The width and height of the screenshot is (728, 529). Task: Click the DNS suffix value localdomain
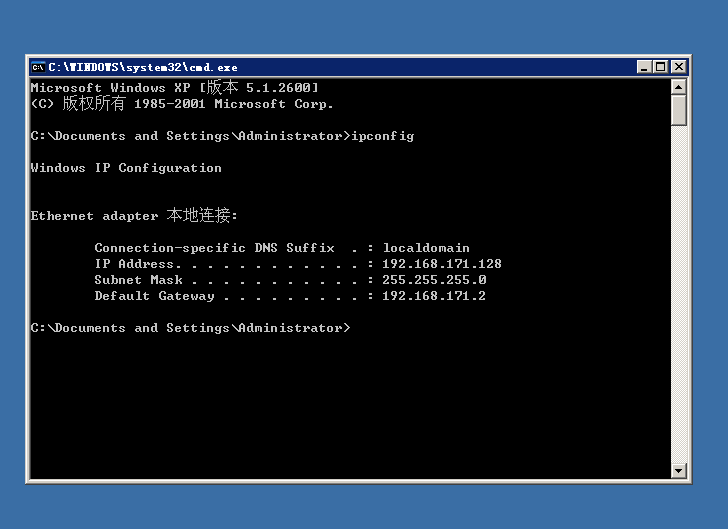[426, 248]
